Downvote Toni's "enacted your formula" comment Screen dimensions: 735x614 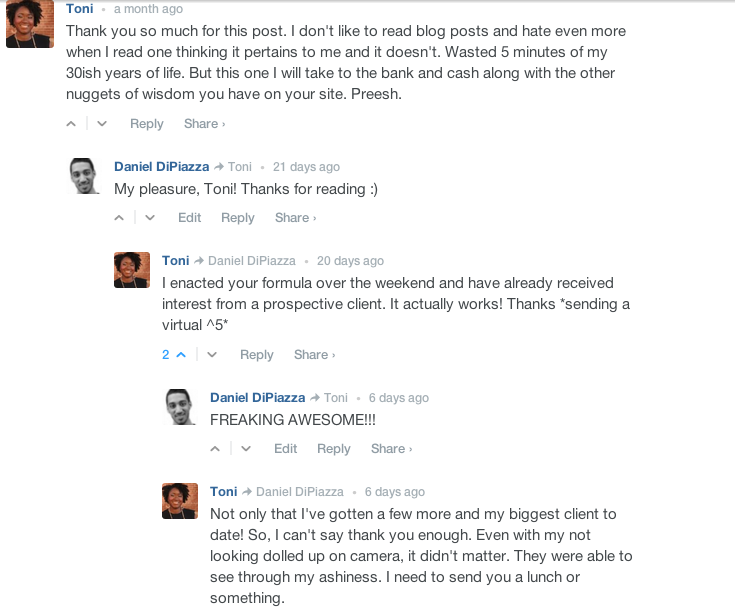click(x=211, y=355)
